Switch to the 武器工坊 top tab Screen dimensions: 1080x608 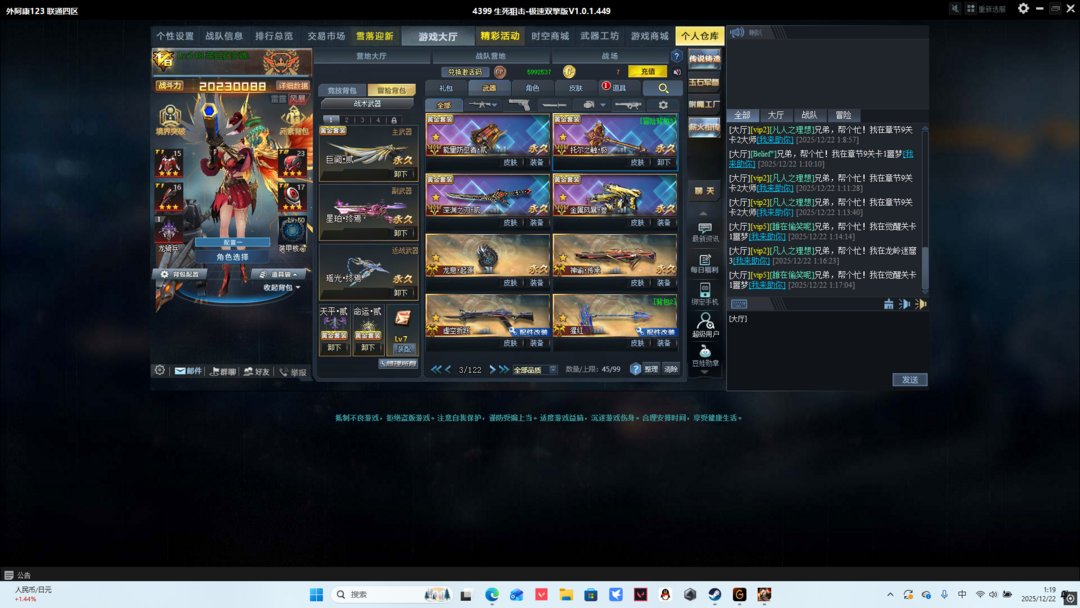(x=599, y=36)
